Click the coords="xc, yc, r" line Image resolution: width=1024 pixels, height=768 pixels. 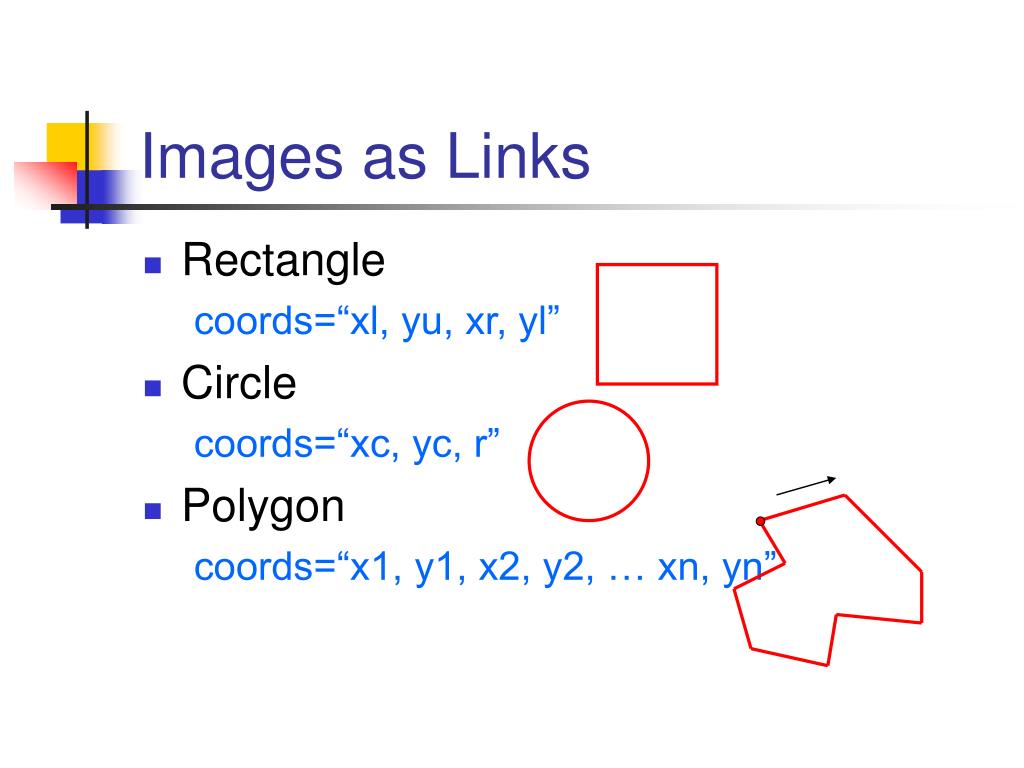(x=347, y=445)
